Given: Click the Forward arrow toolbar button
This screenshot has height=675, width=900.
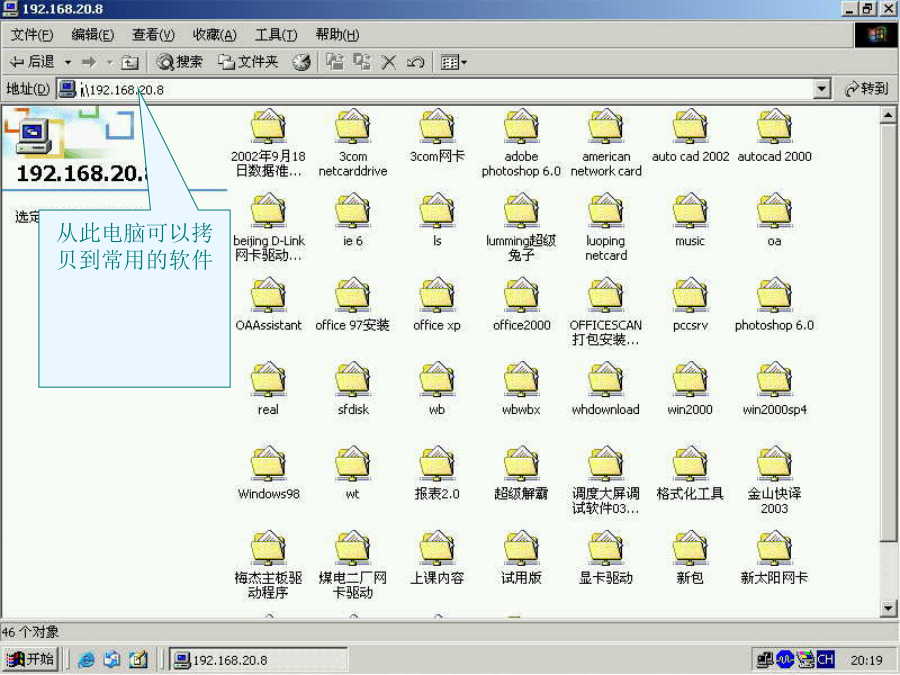Looking at the screenshot, I should point(89,62).
